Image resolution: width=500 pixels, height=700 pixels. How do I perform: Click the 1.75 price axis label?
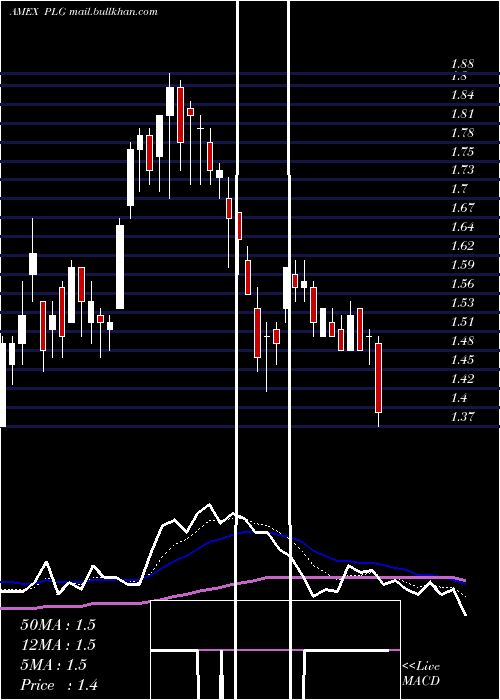(462, 152)
